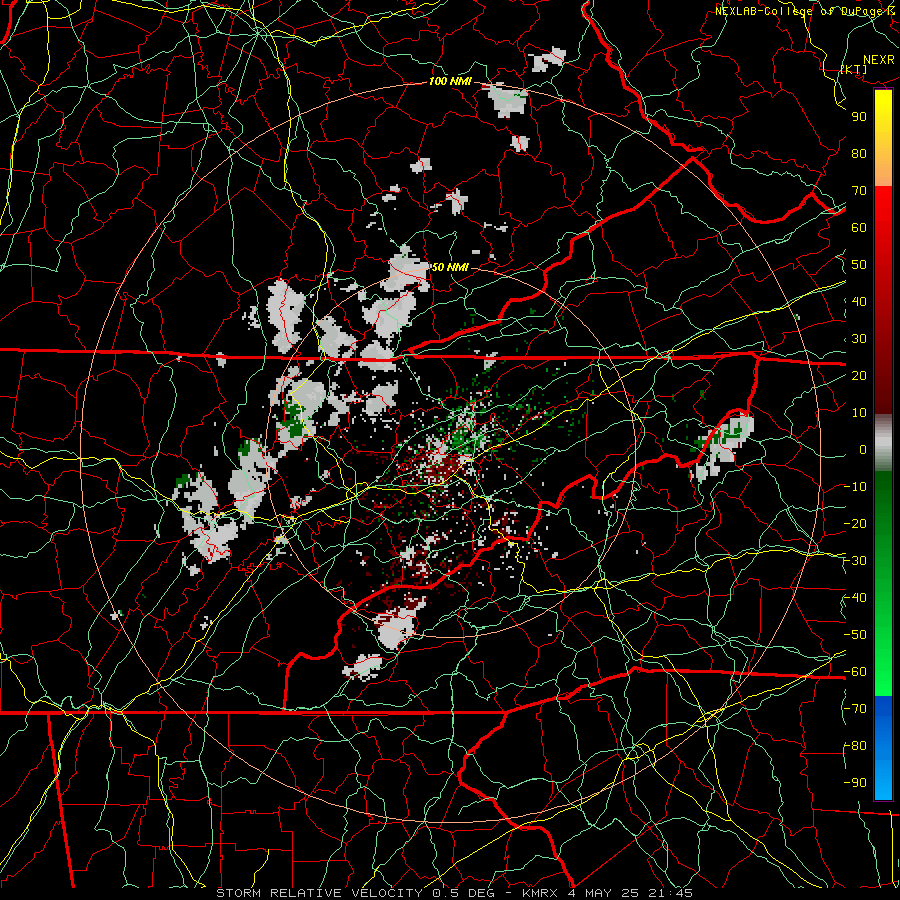Click the '80' value on velocity scale
Viewport: 900px width, 900px height.
859,154
